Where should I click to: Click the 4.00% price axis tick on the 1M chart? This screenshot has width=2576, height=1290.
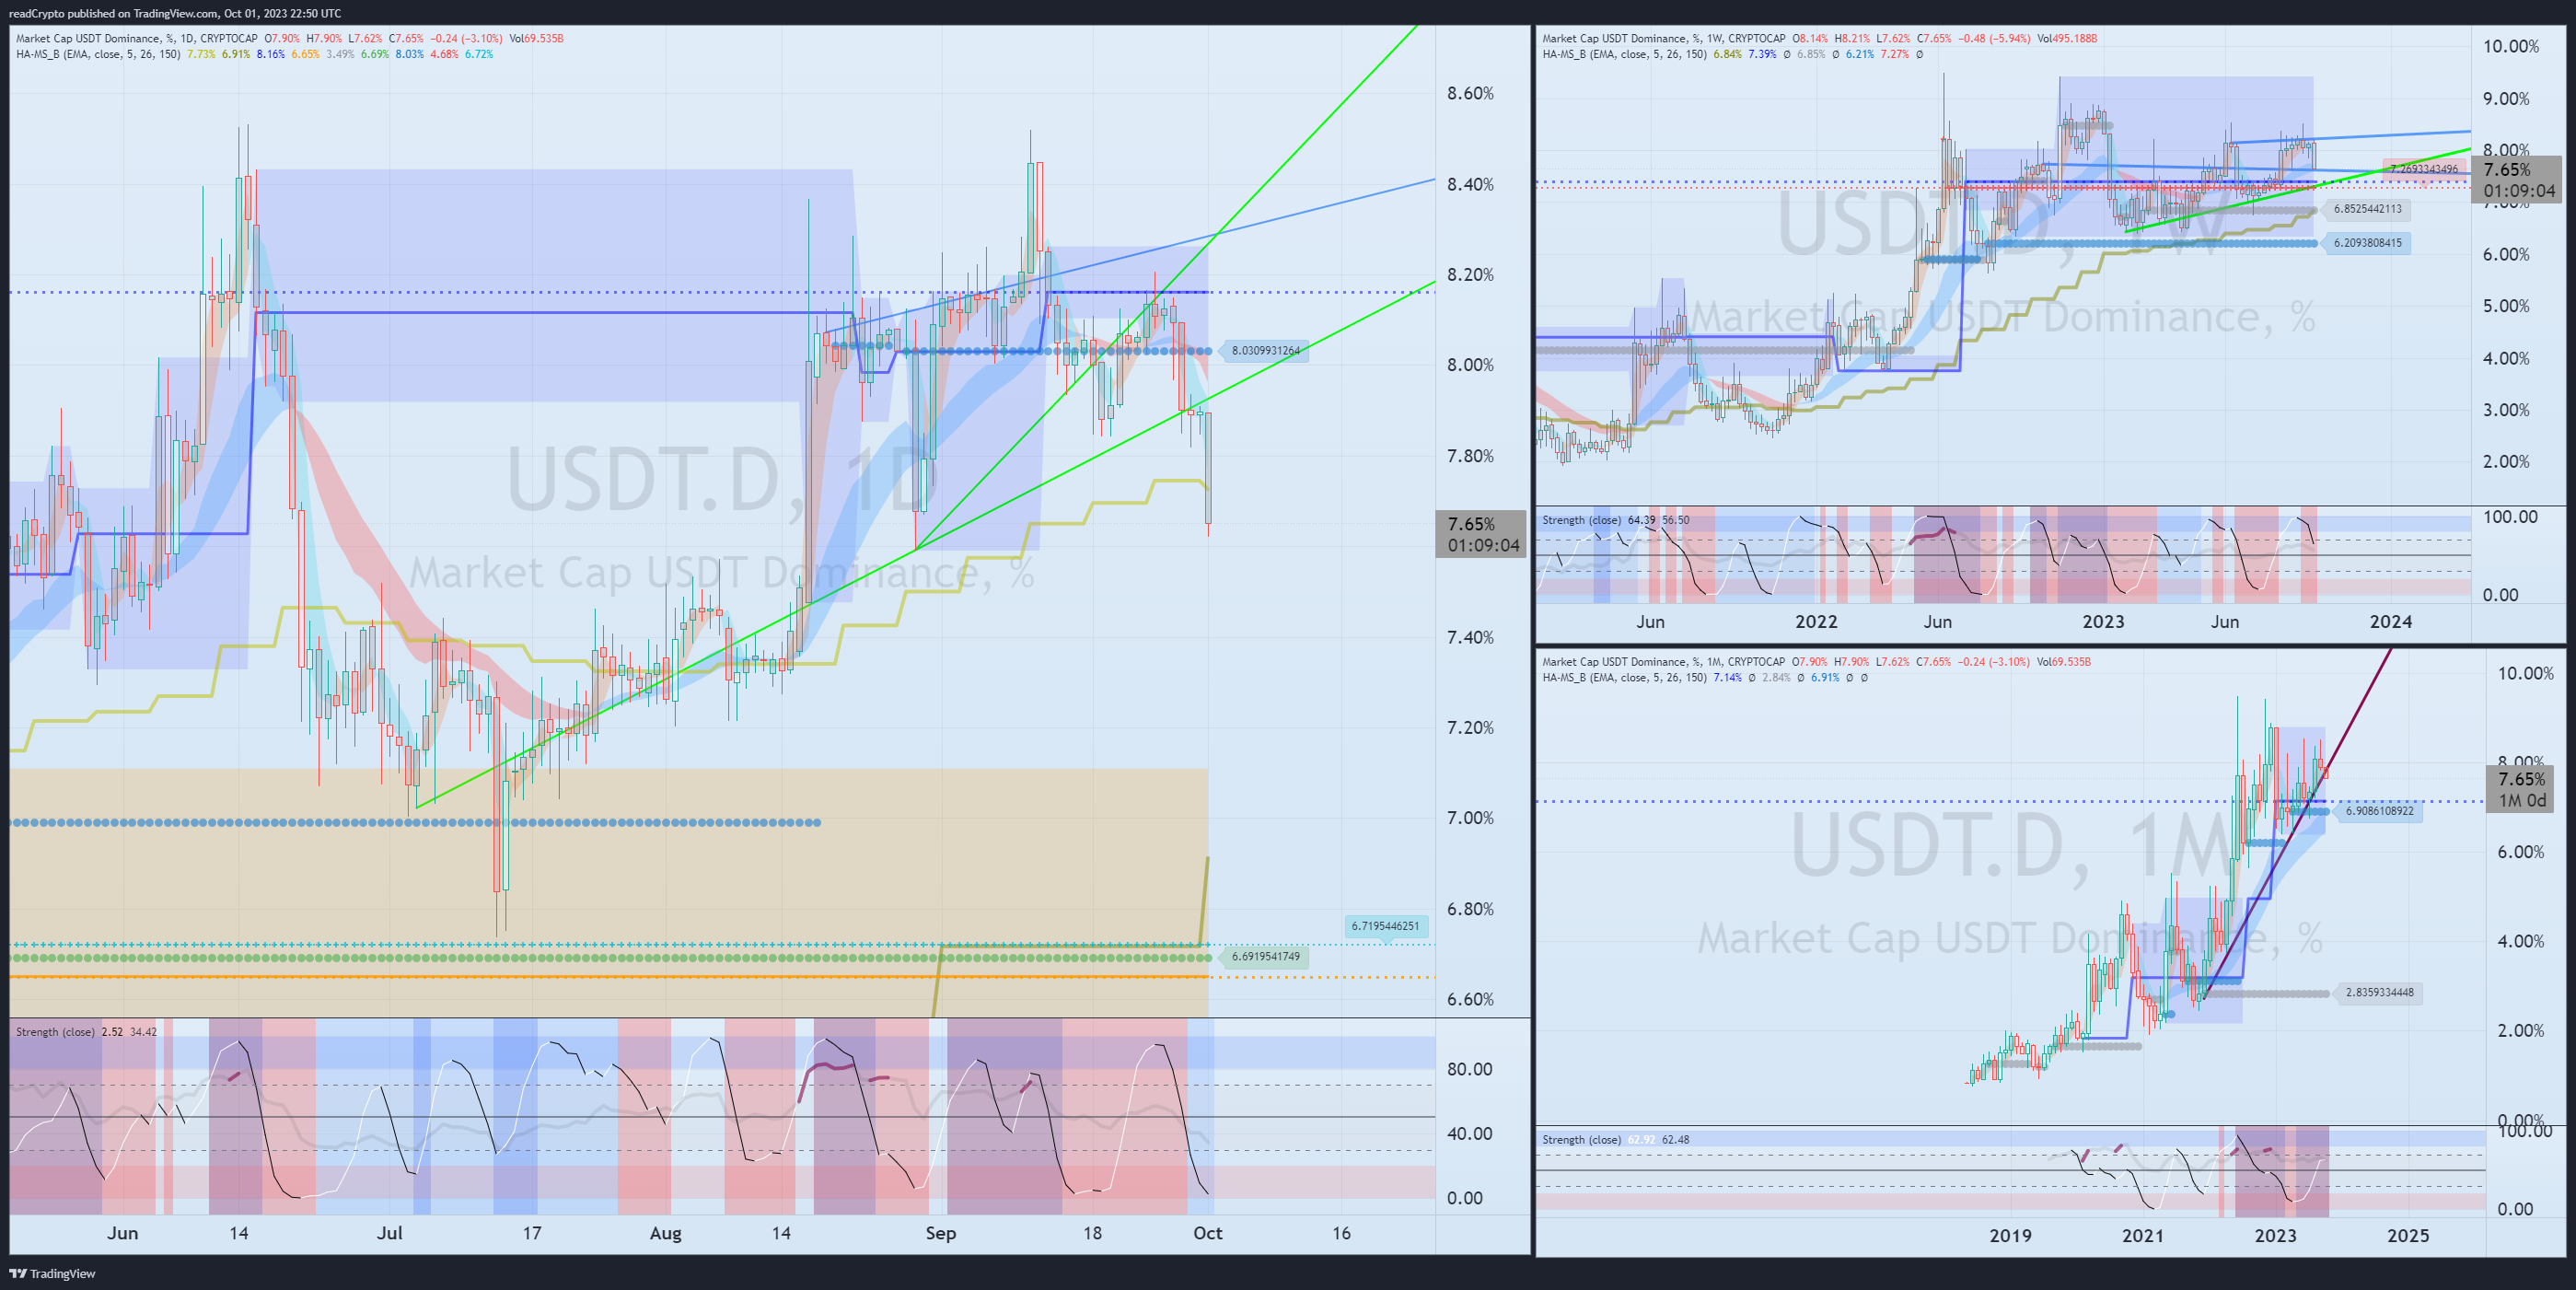coord(2520,941)
